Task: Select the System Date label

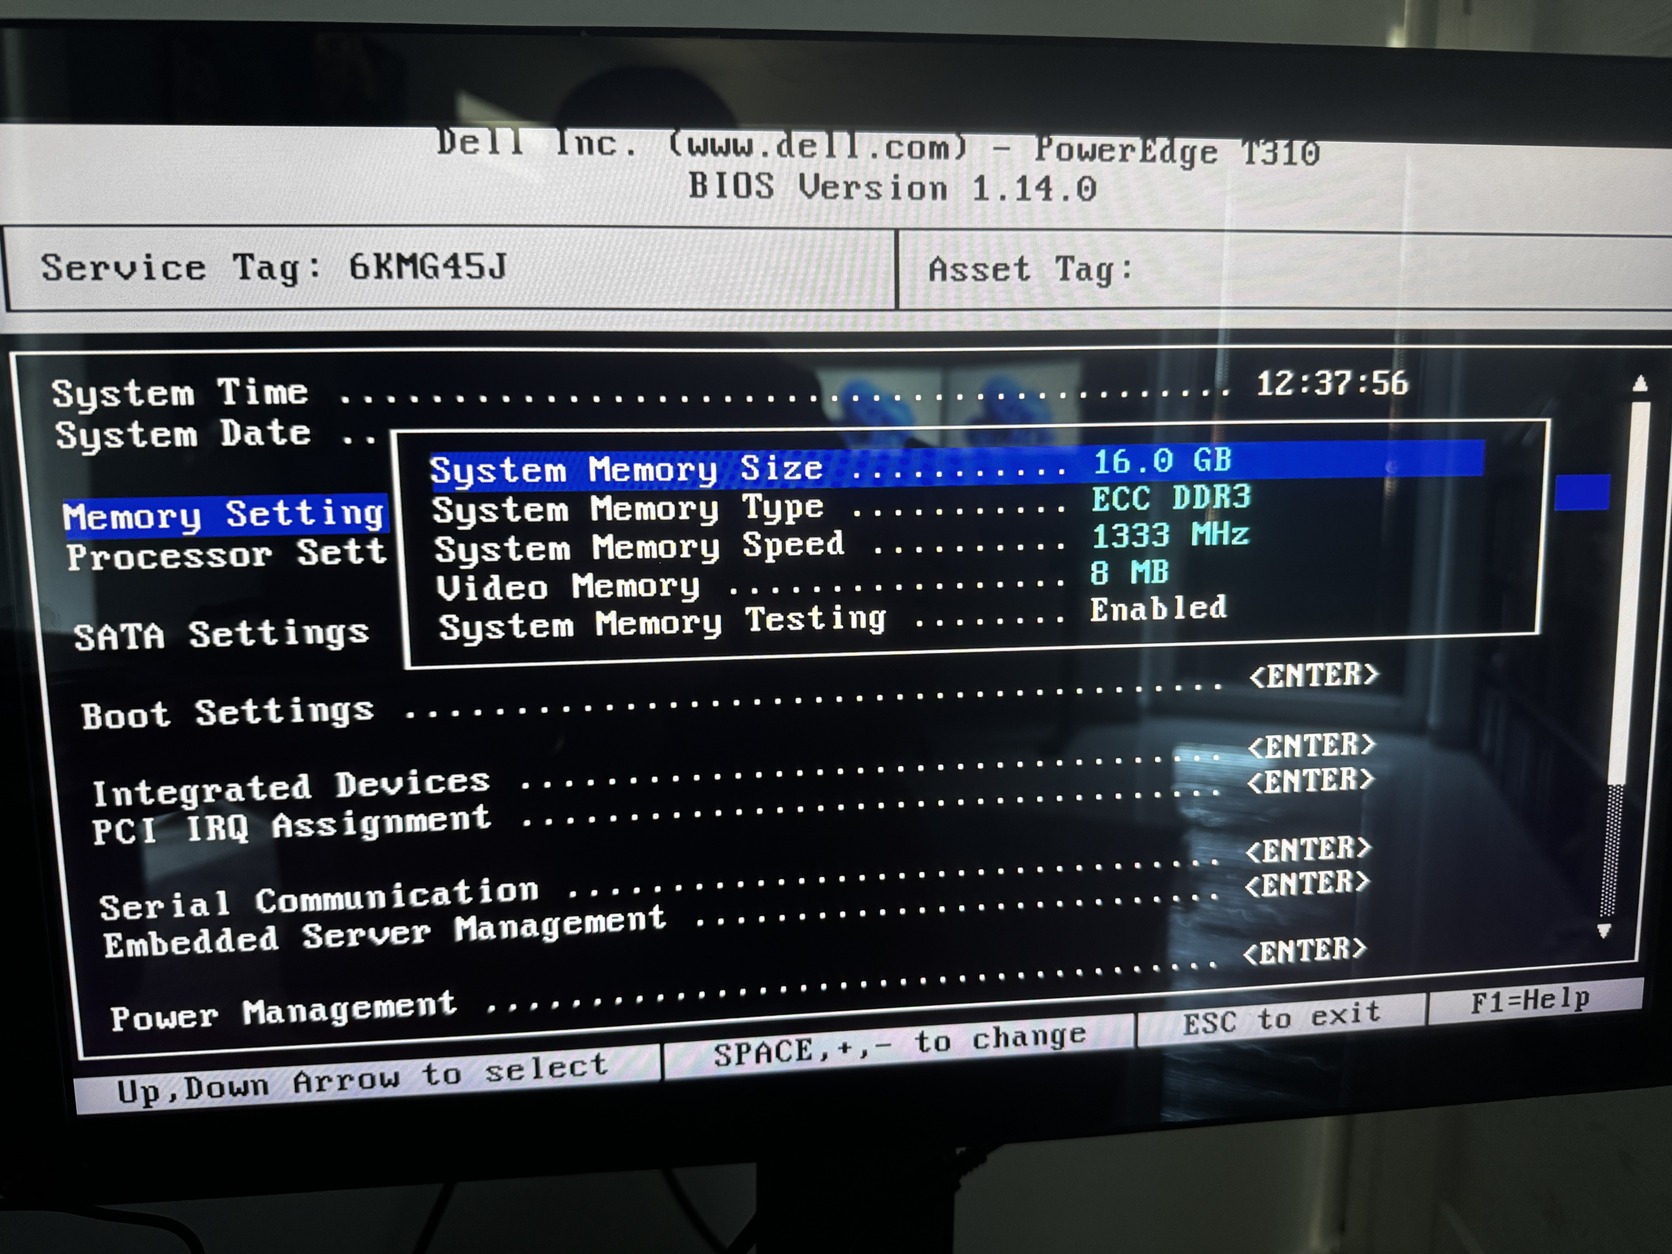Action: click(183, 434)
